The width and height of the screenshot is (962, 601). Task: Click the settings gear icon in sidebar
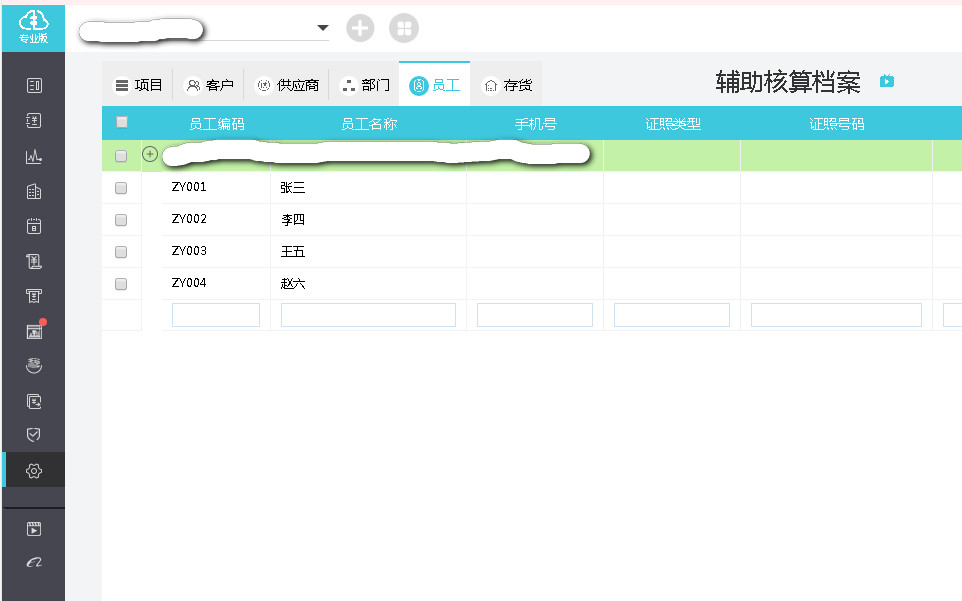coord(34,470)
